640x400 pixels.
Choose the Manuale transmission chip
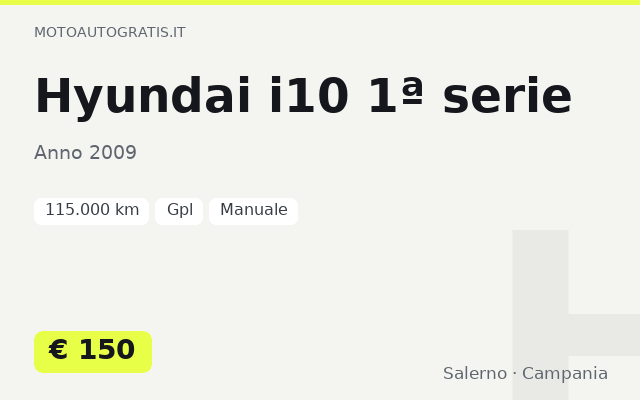(x=253, y=211)
